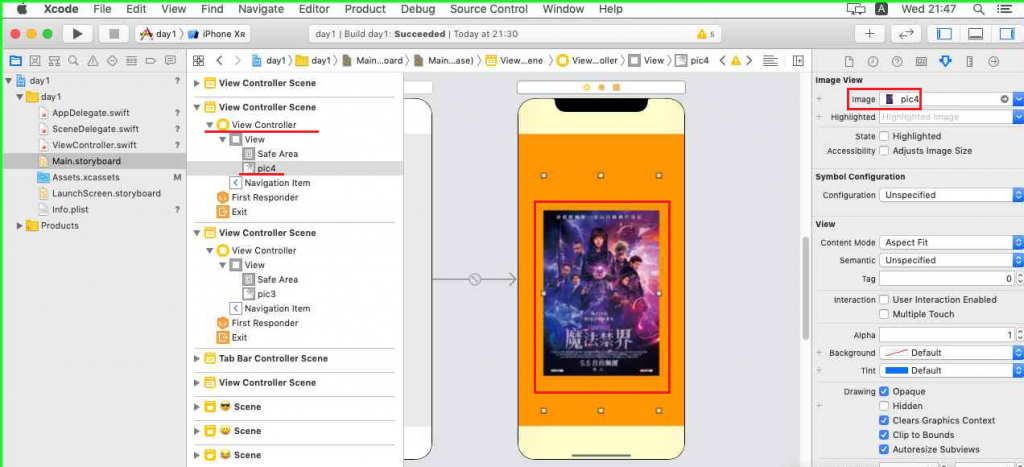Toggle the left navigator panel
Image resolution: width=1024 pixels, height=467 pixels.
tap(944, 34)
